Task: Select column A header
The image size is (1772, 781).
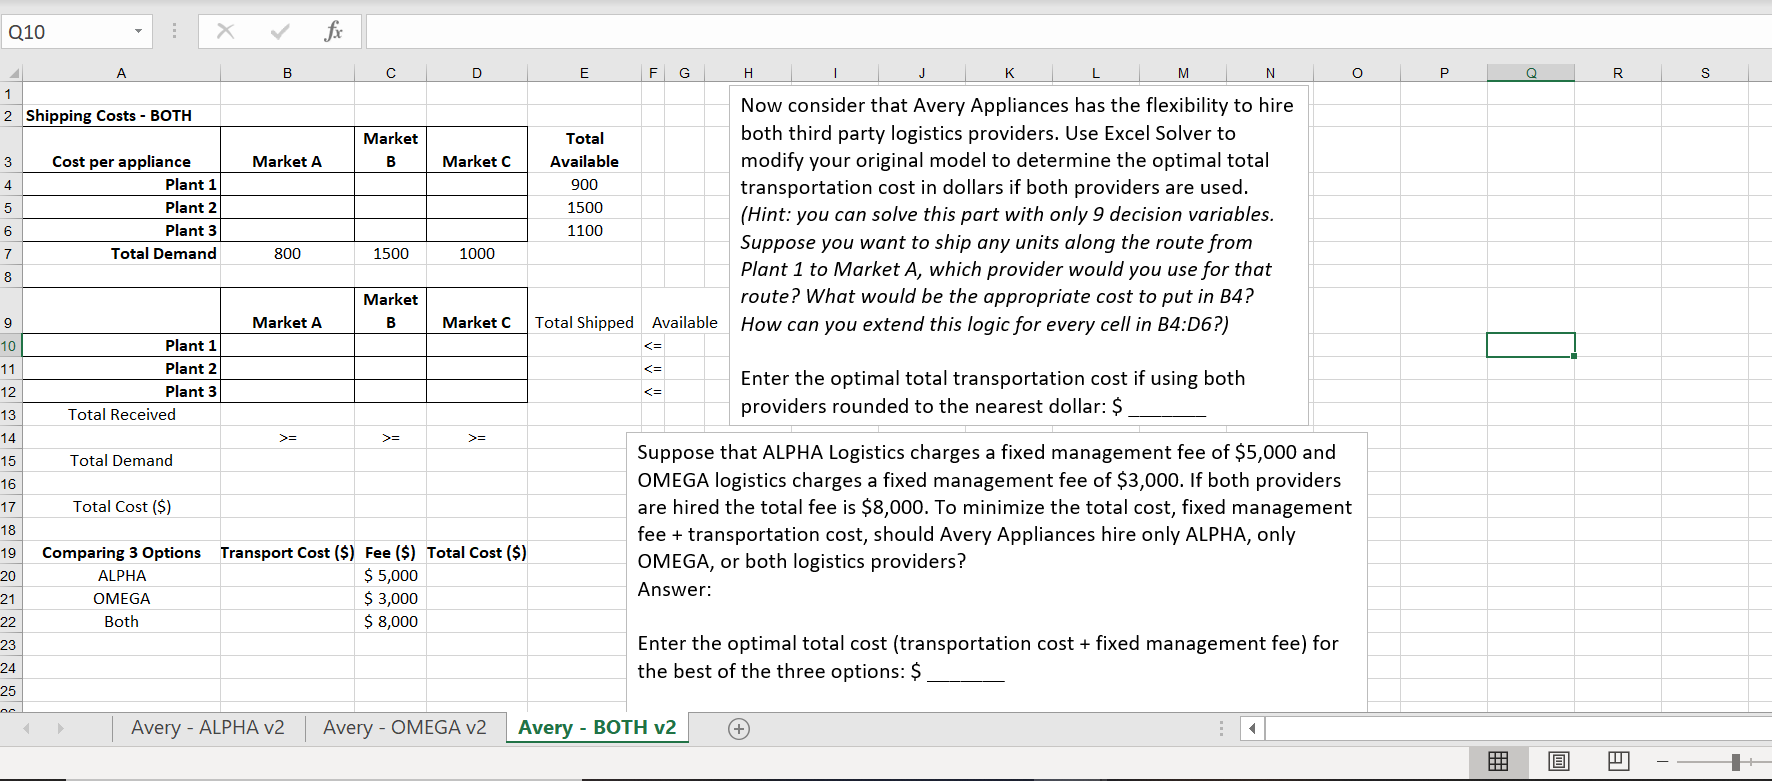Action: tap(121, 73)
